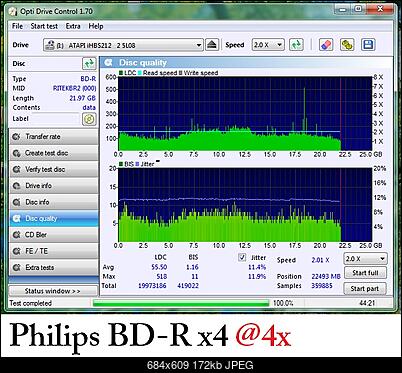Toggle the Jitter checkbox
Viewport: 402px width, 373px height.
pos(242,257)
